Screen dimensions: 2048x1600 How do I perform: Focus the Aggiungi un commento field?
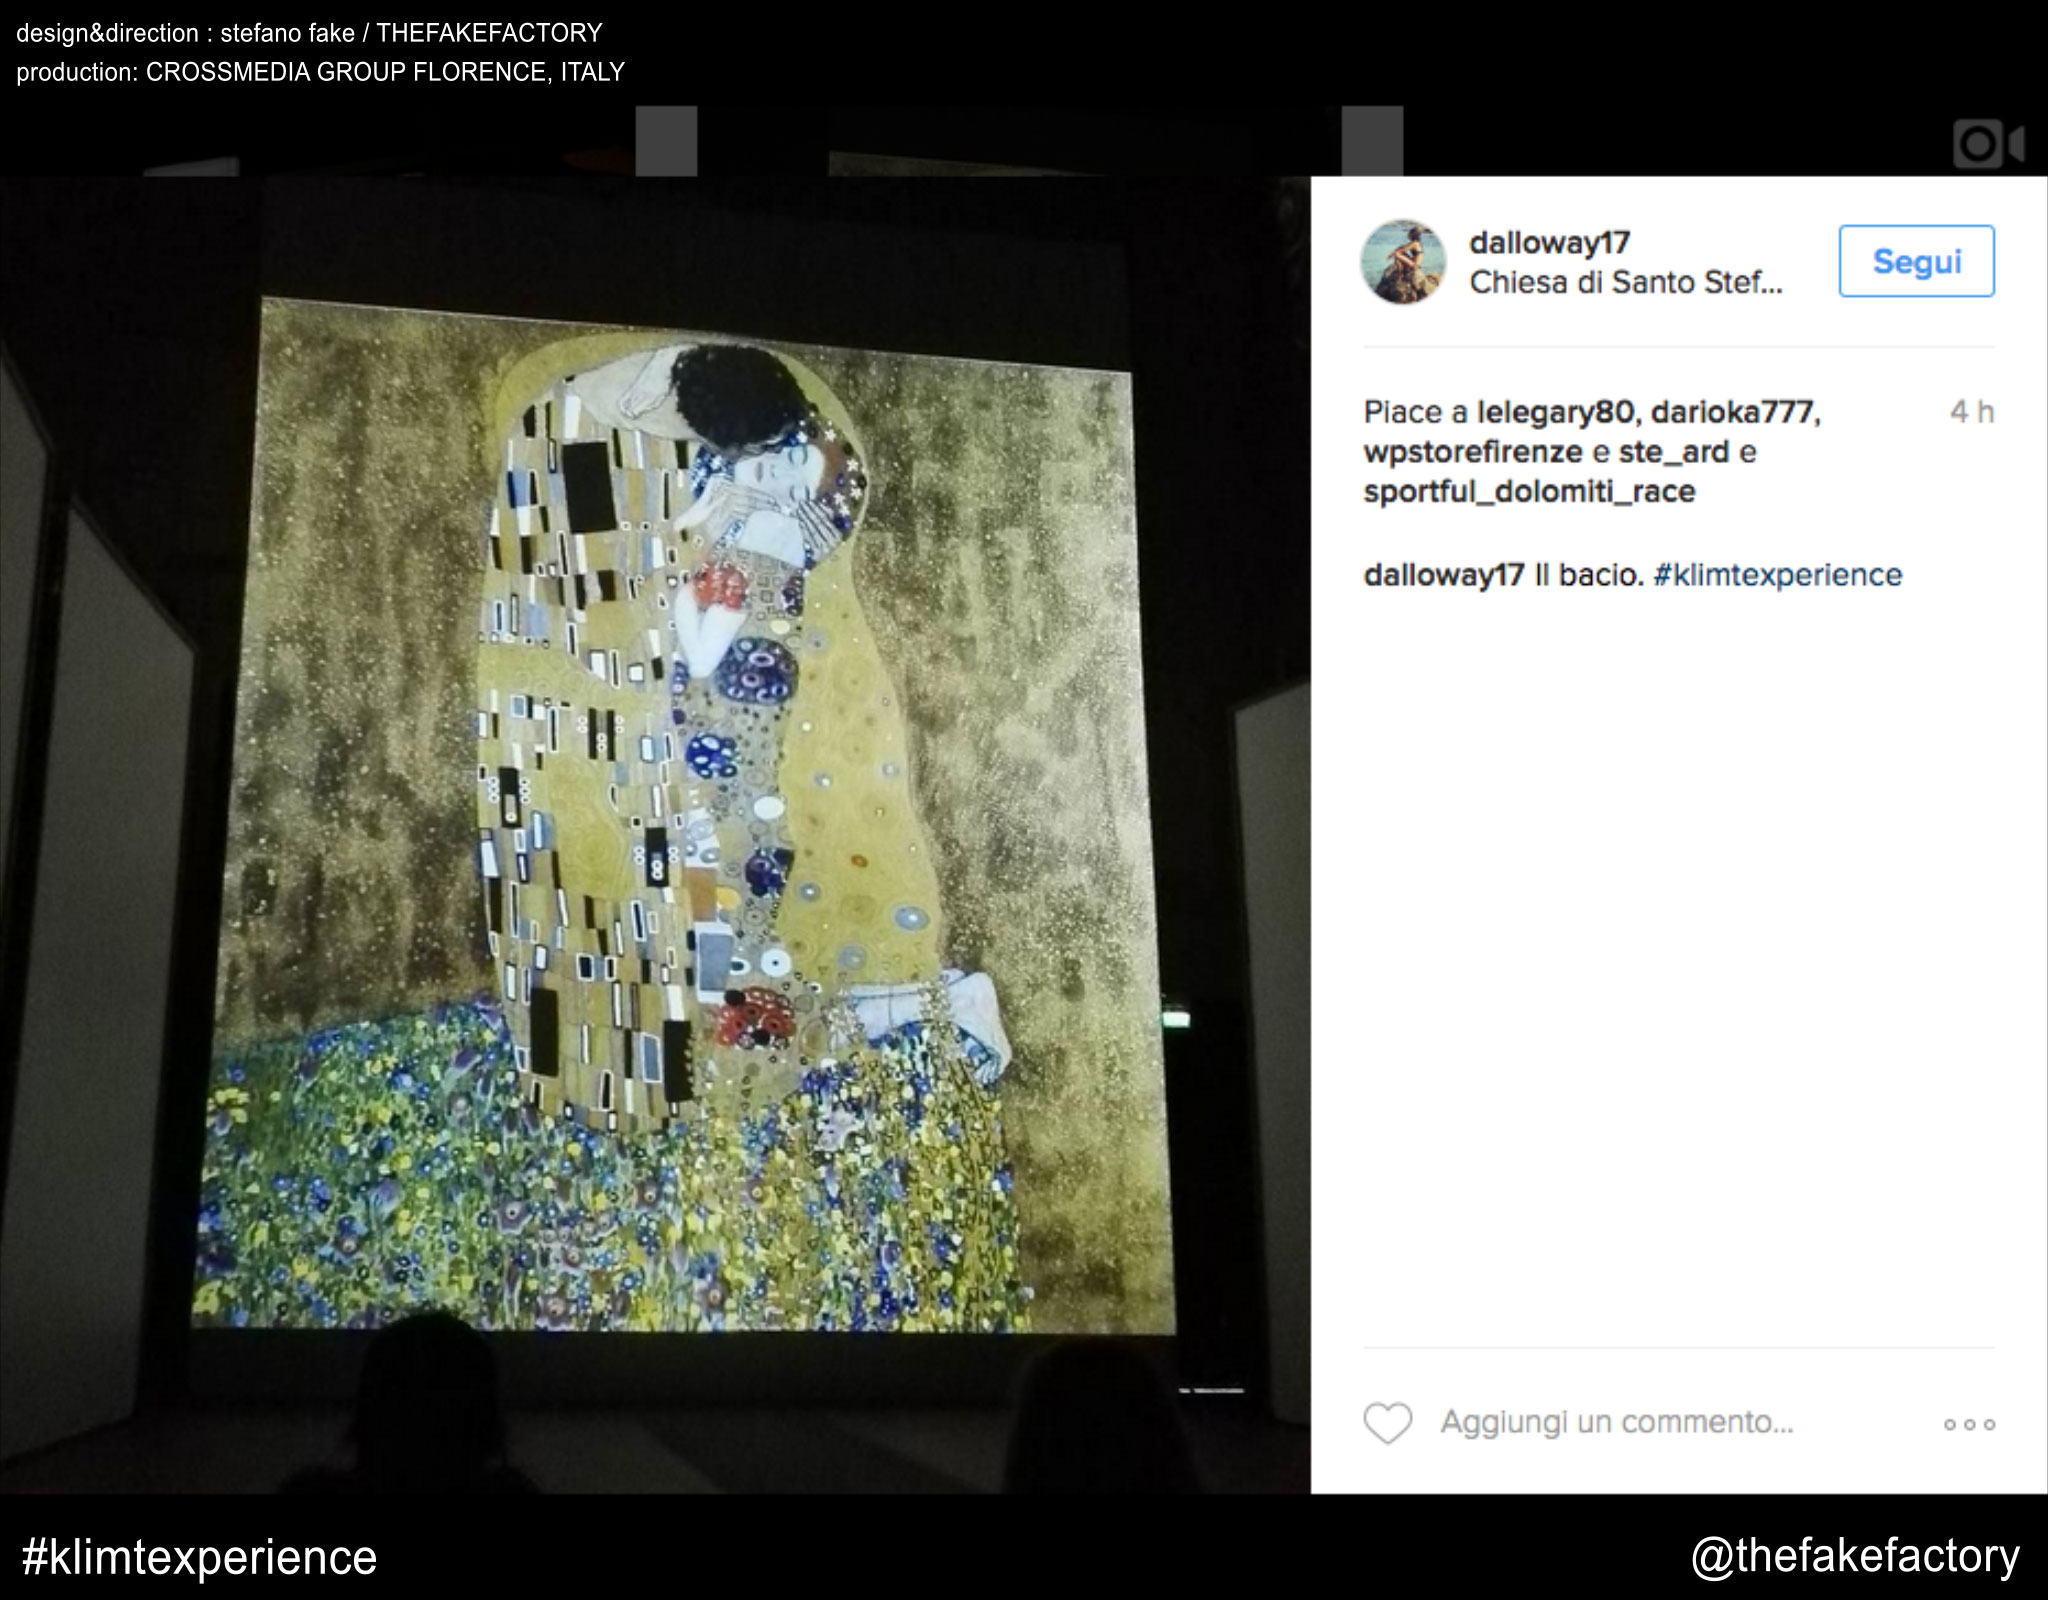coord(1616,1422)
